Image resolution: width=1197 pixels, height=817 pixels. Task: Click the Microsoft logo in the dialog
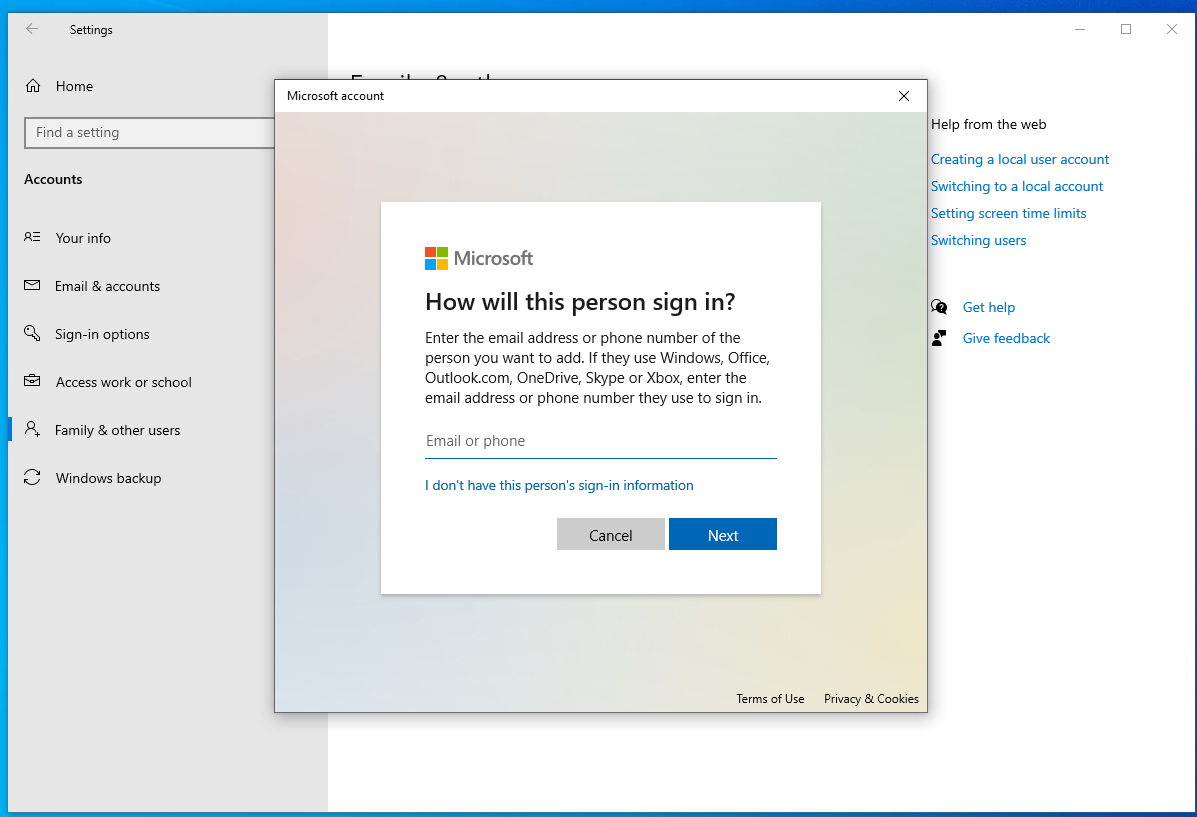437,258
